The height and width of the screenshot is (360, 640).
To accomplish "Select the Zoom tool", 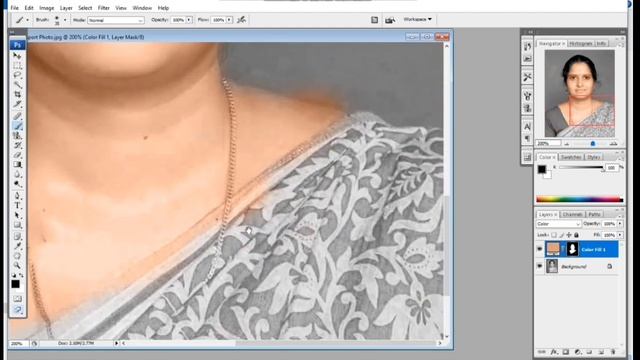I will click(x=17, y=266).
